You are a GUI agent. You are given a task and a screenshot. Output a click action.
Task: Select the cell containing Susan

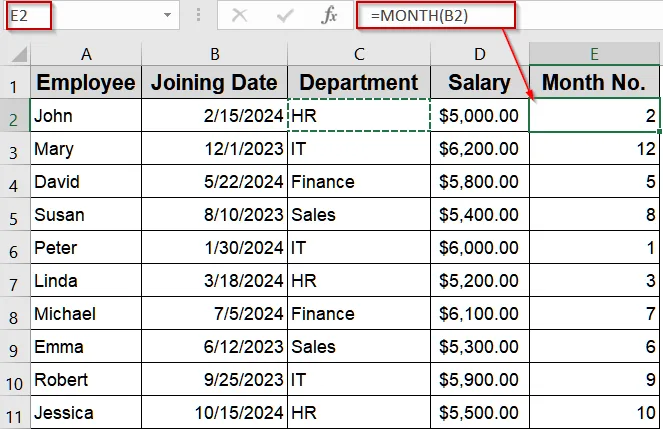(86, 214)
